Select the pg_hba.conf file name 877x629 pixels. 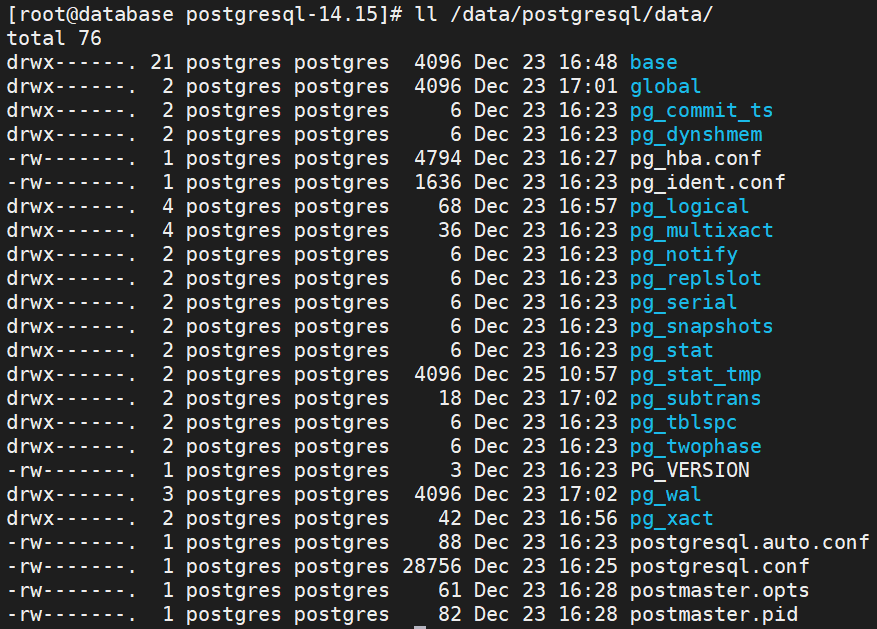(x=695, y=158)
